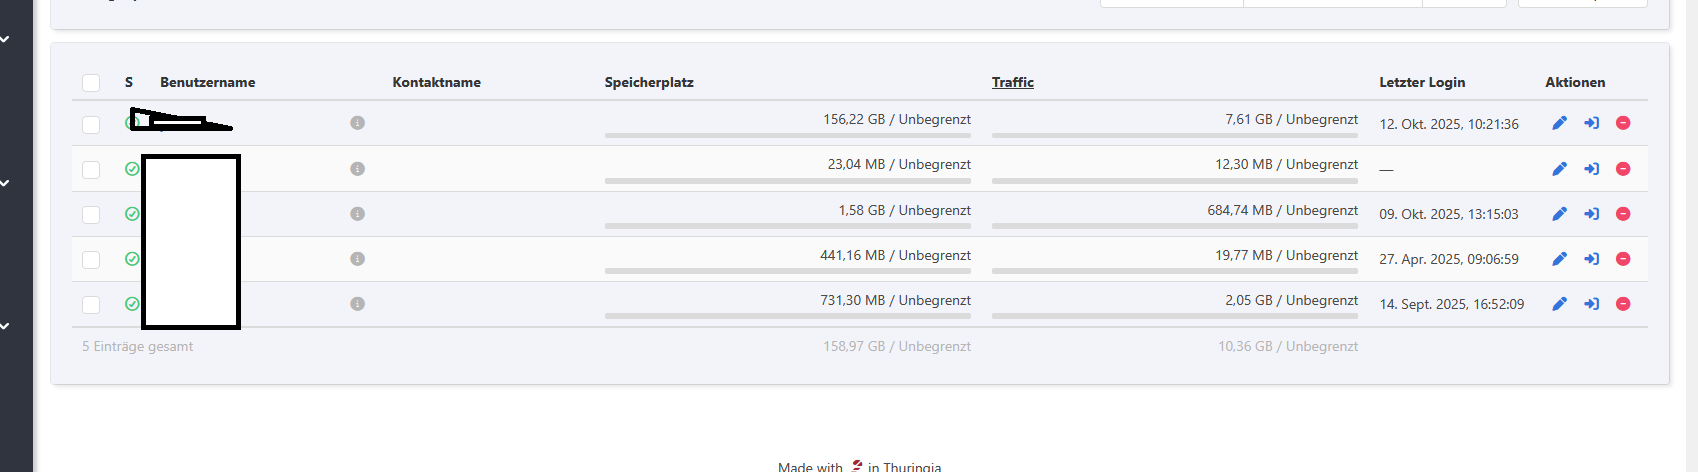The height and width of the screenshot is (472, 1698).
Task: Click login-as icon for the 1,58 GB user
Action: tap(1591, 214)
